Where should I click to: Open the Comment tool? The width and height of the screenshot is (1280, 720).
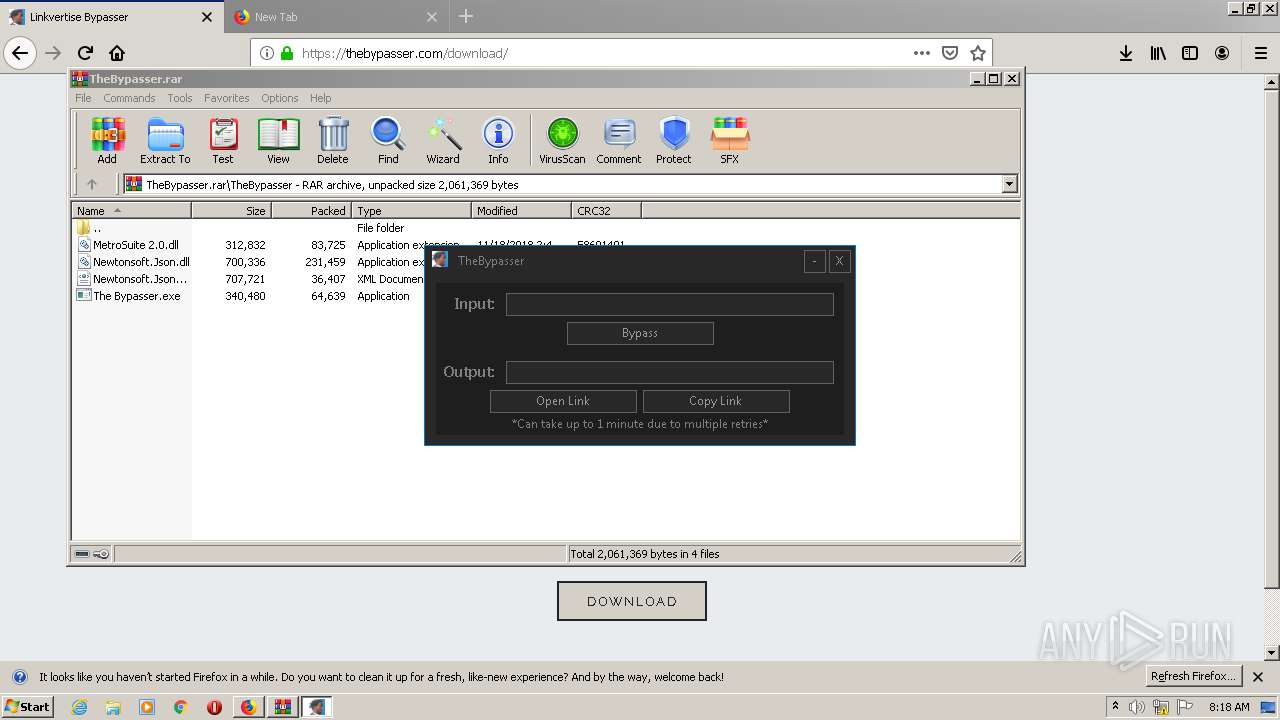619,140
